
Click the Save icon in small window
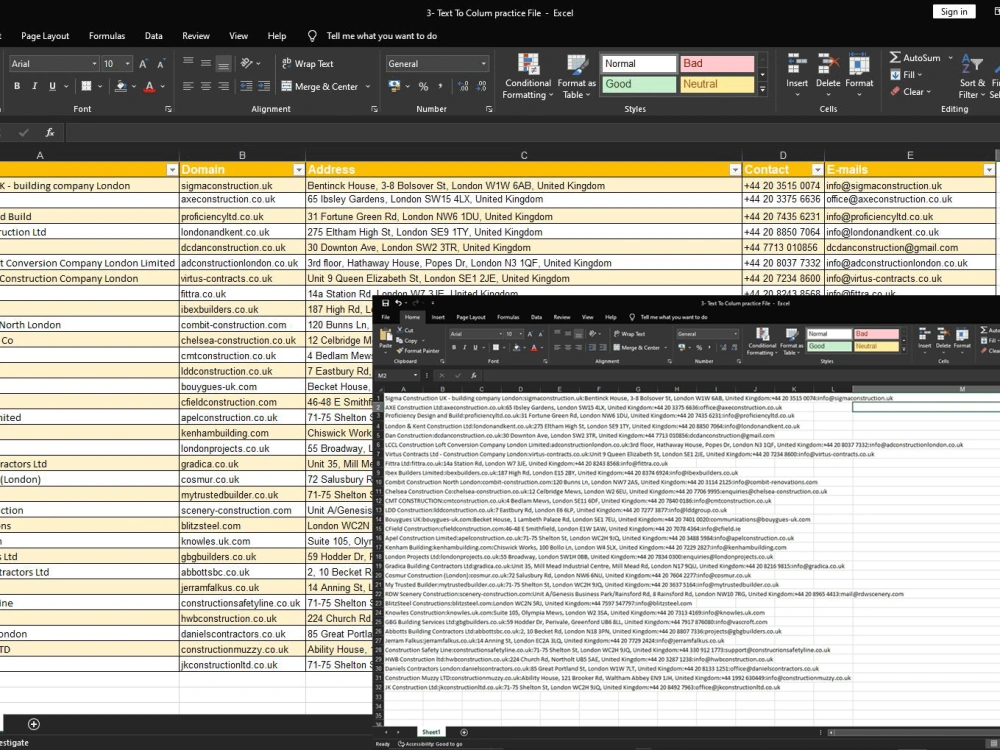[x=385, y=303]
